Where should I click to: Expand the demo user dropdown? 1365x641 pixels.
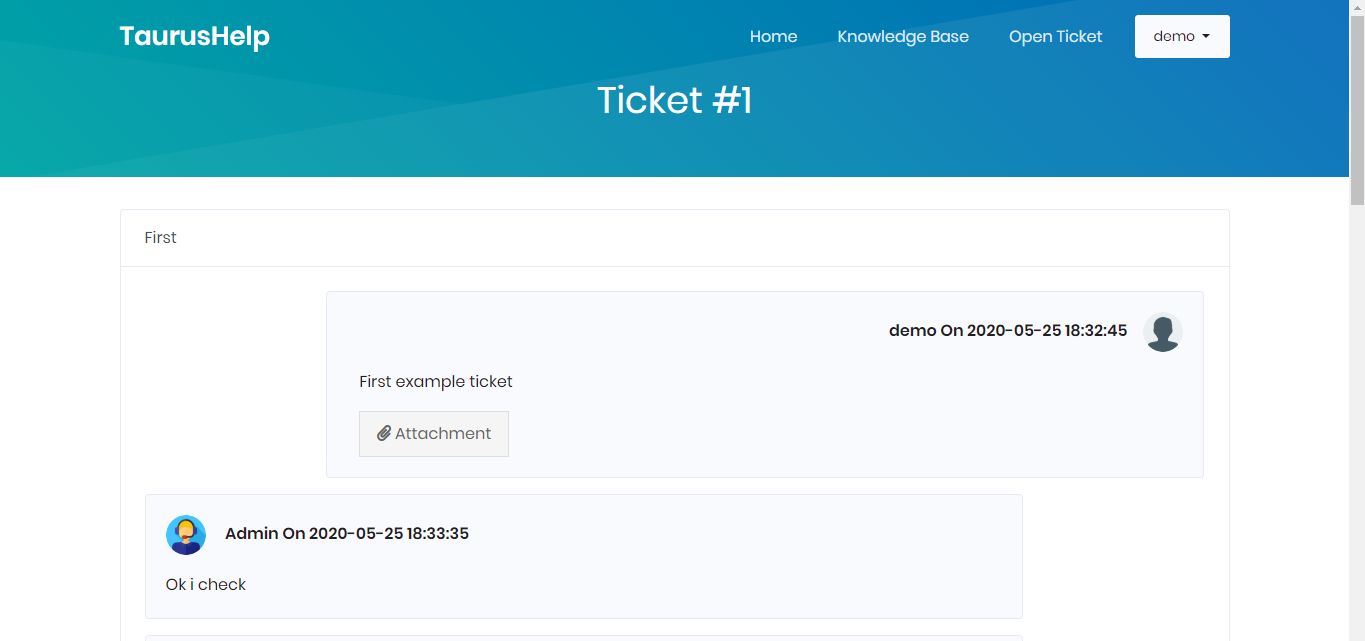1174,37
